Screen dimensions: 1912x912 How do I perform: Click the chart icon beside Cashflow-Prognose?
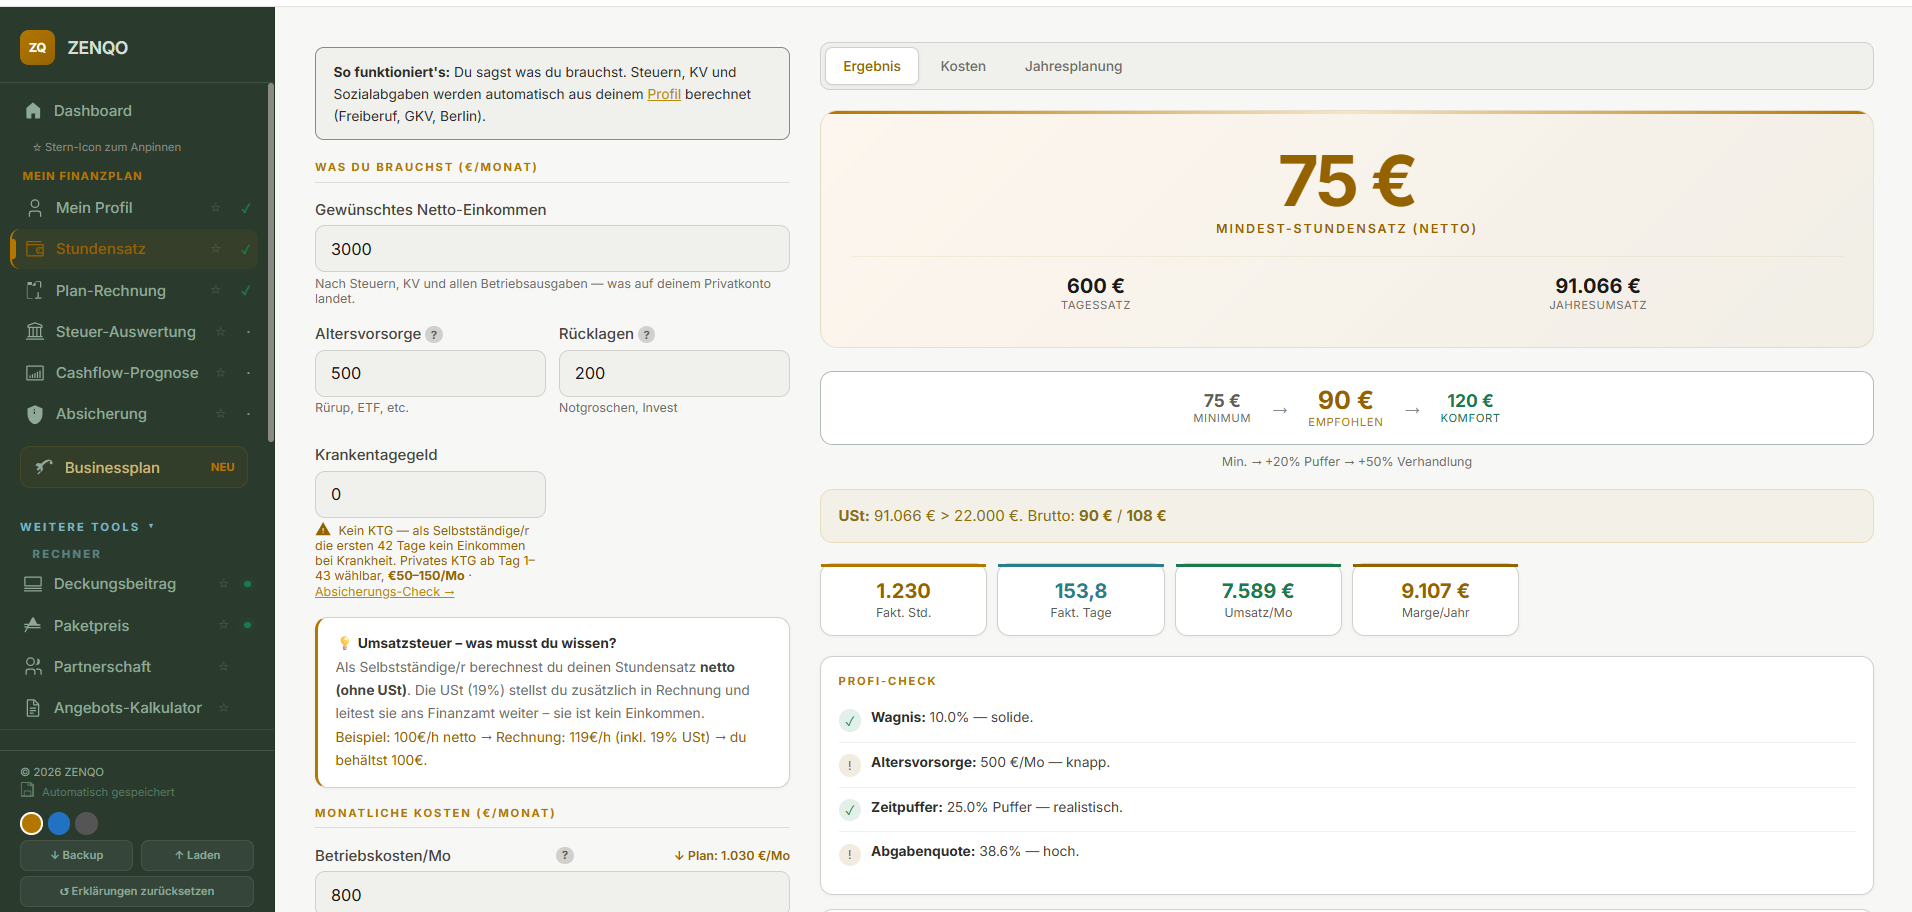35,373
